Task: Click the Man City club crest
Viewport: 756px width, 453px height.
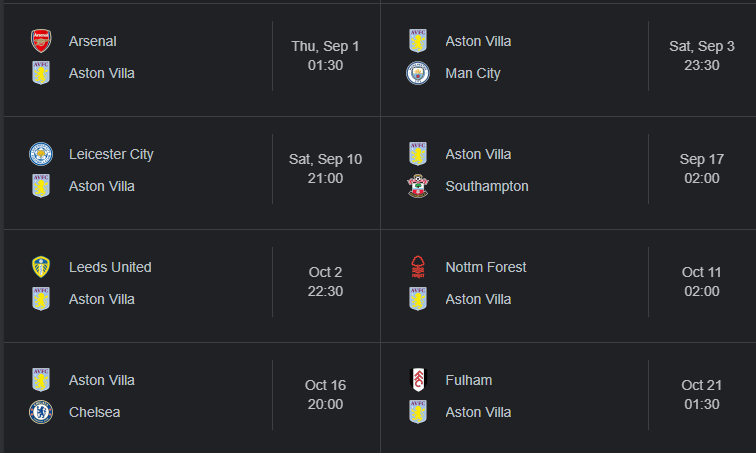Action: click(x=418, y=73)
